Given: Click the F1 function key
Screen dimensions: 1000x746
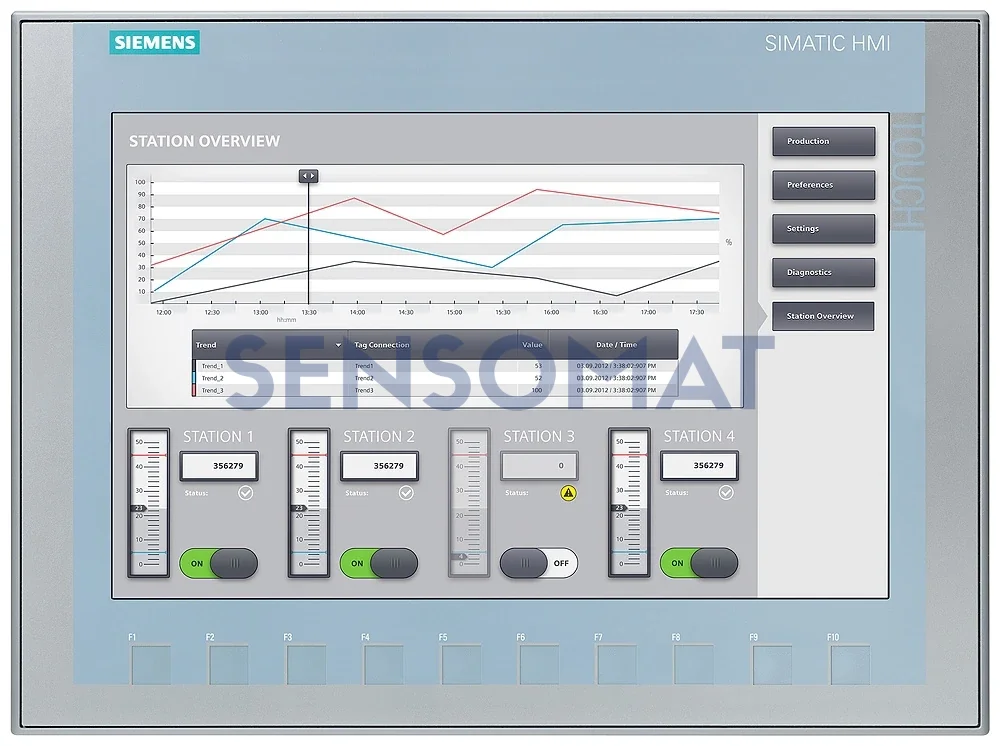Looking at the screenshot, I should click(x=151, y=665).
